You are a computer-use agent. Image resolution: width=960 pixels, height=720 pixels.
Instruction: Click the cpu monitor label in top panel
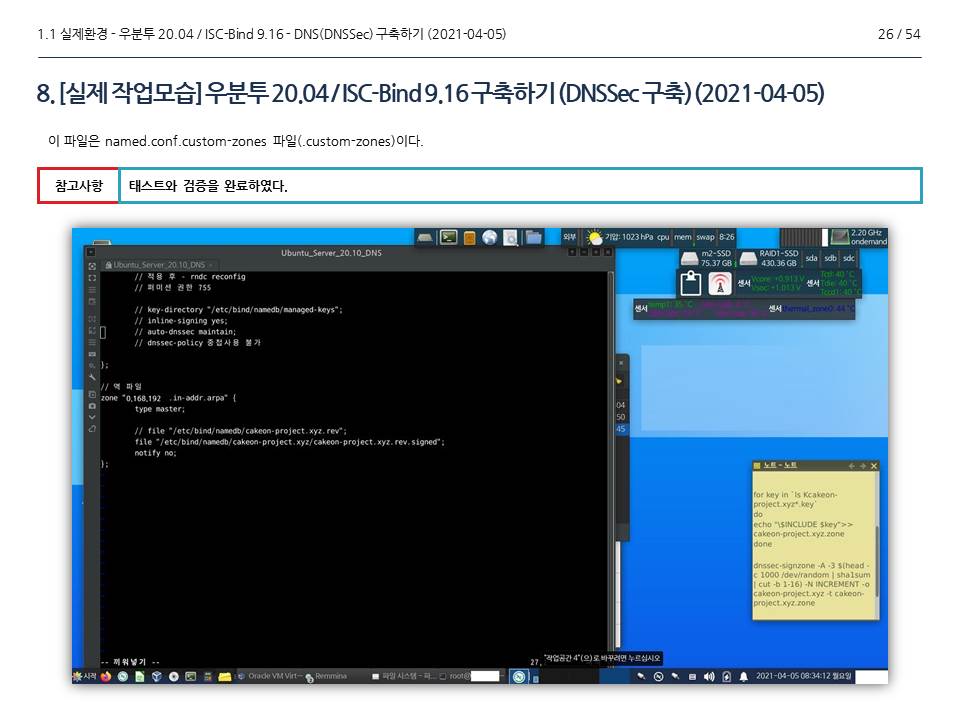tap(663, 237)
